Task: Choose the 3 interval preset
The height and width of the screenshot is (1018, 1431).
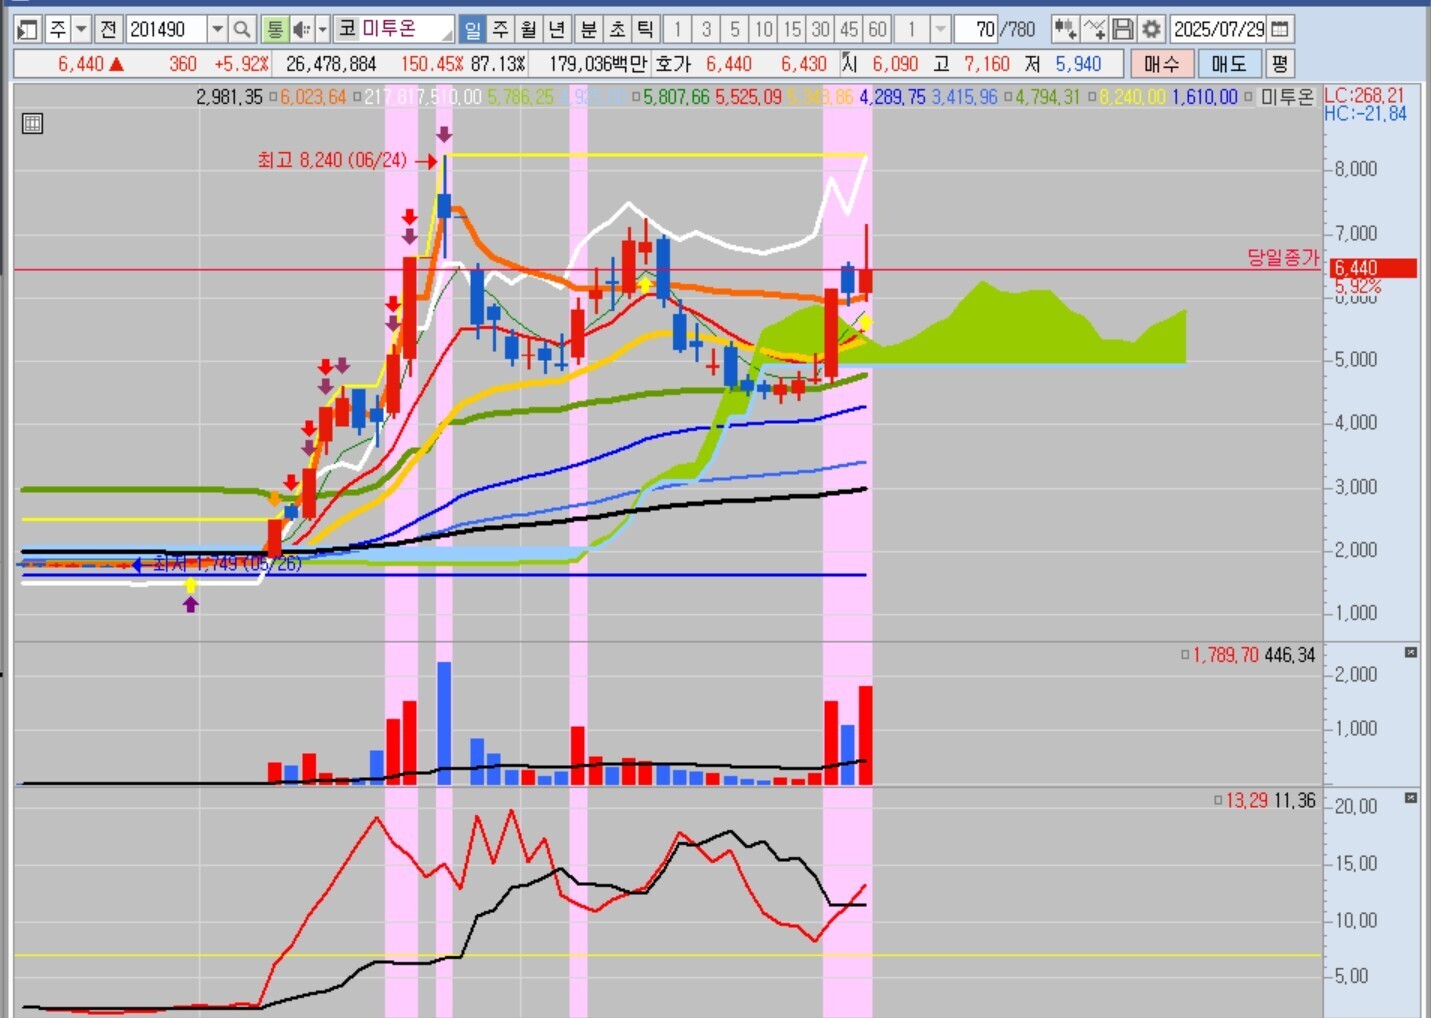Action: coord(706,29)
